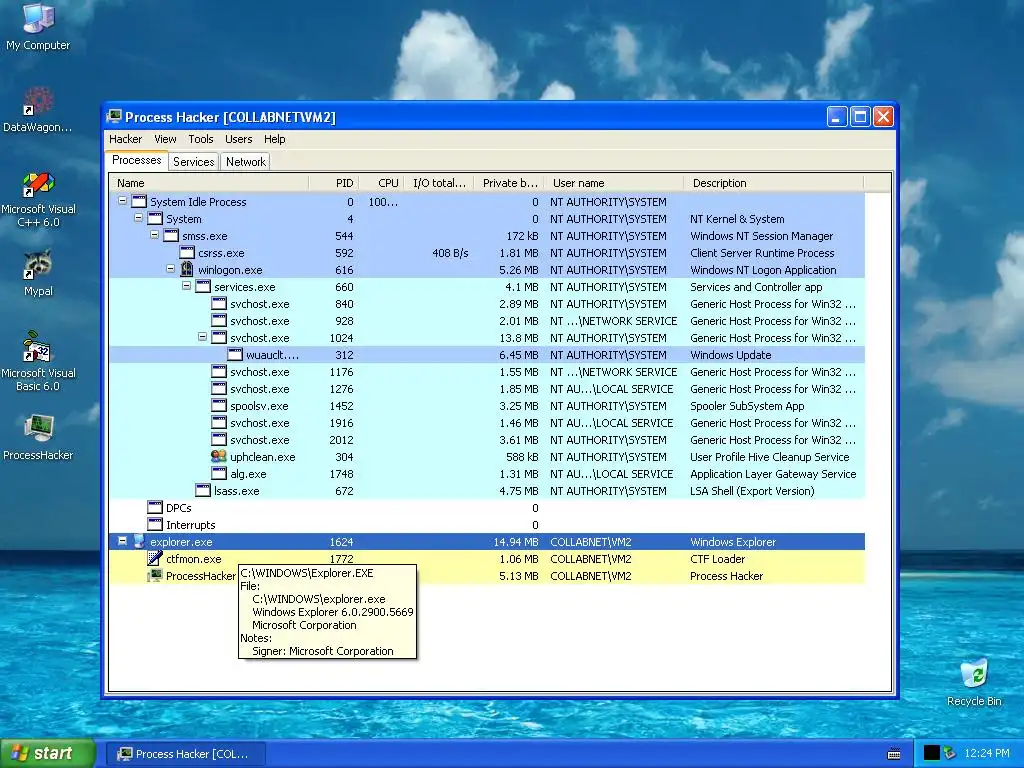Sort by User name column header
This screenshot has height=768, width=1024.
[613, 183]
